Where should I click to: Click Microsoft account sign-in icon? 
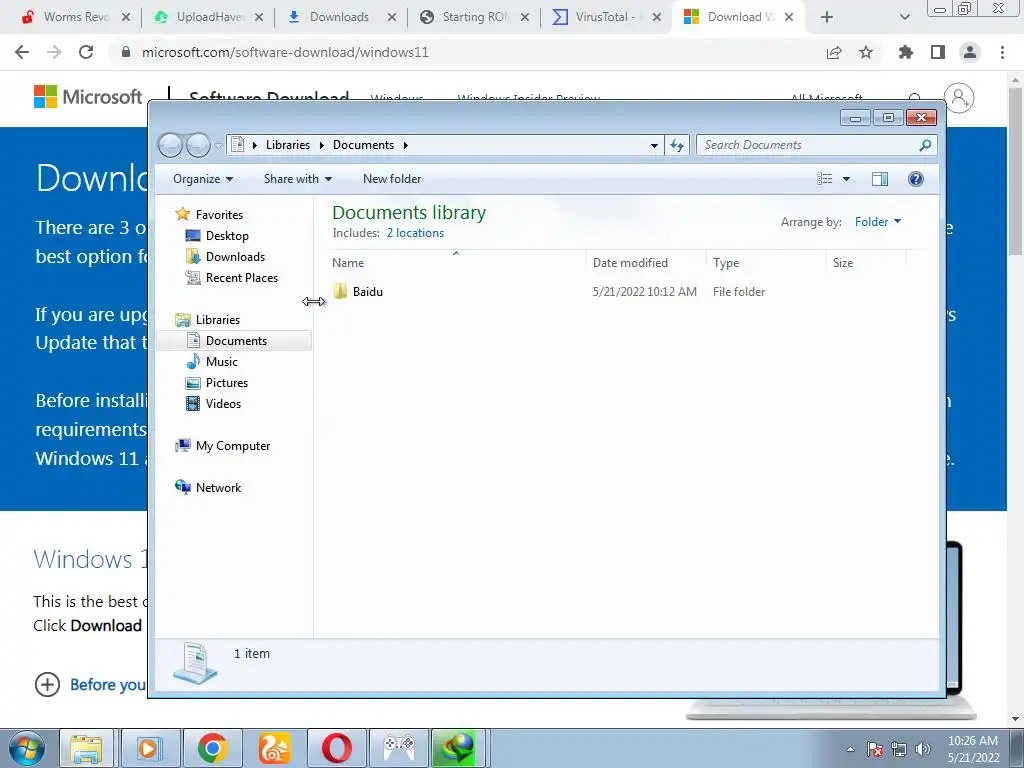click(x=959, y=98)
